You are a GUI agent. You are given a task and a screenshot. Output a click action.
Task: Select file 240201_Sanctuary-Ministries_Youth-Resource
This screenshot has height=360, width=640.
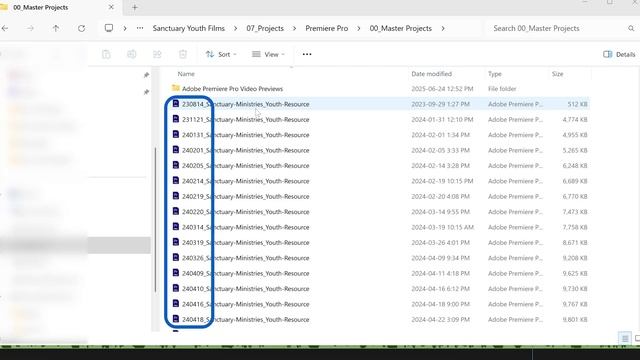[x=245, y=150]
